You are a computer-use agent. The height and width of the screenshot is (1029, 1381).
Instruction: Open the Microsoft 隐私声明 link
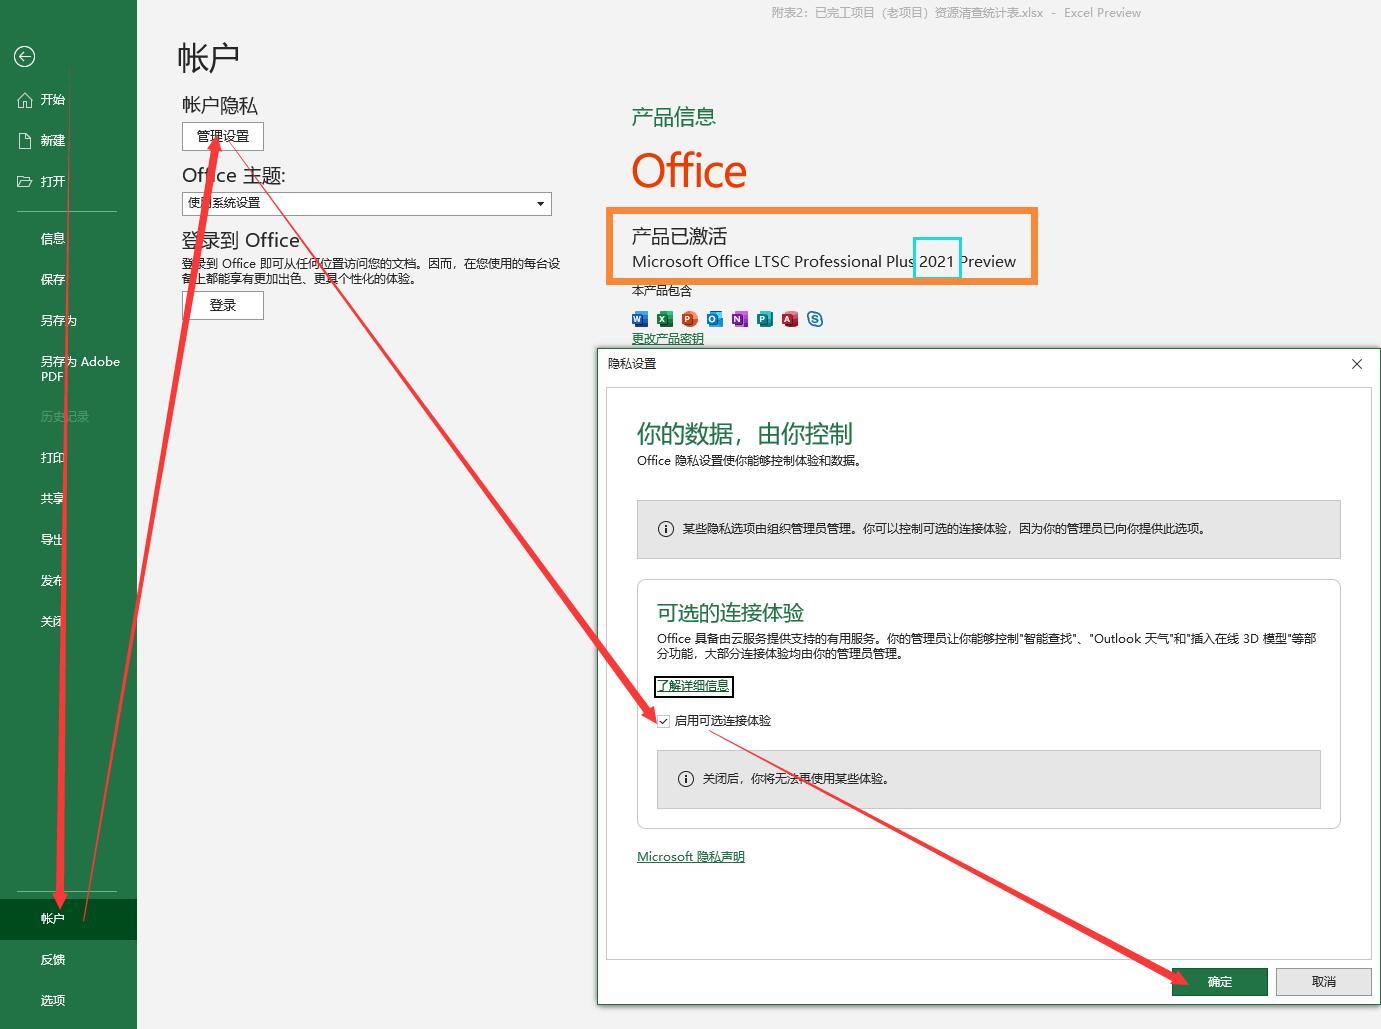(x=691, y=857)
